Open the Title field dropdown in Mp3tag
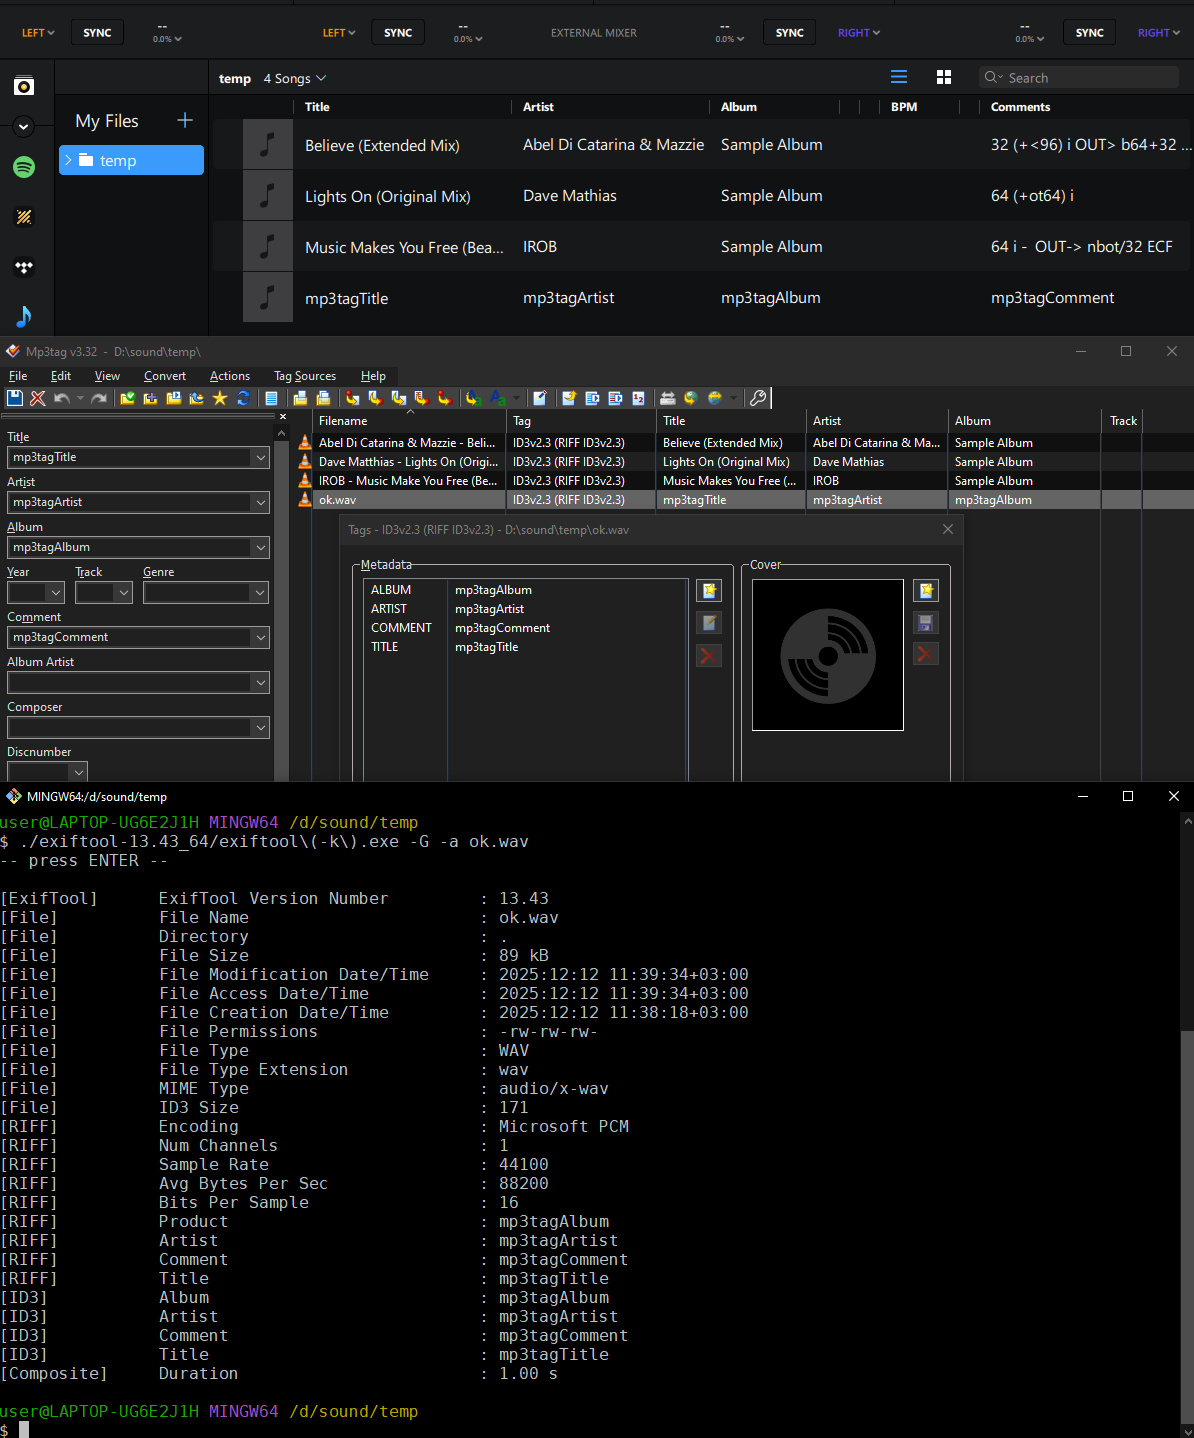The image size is (1194, 1438). pos(261,458)
